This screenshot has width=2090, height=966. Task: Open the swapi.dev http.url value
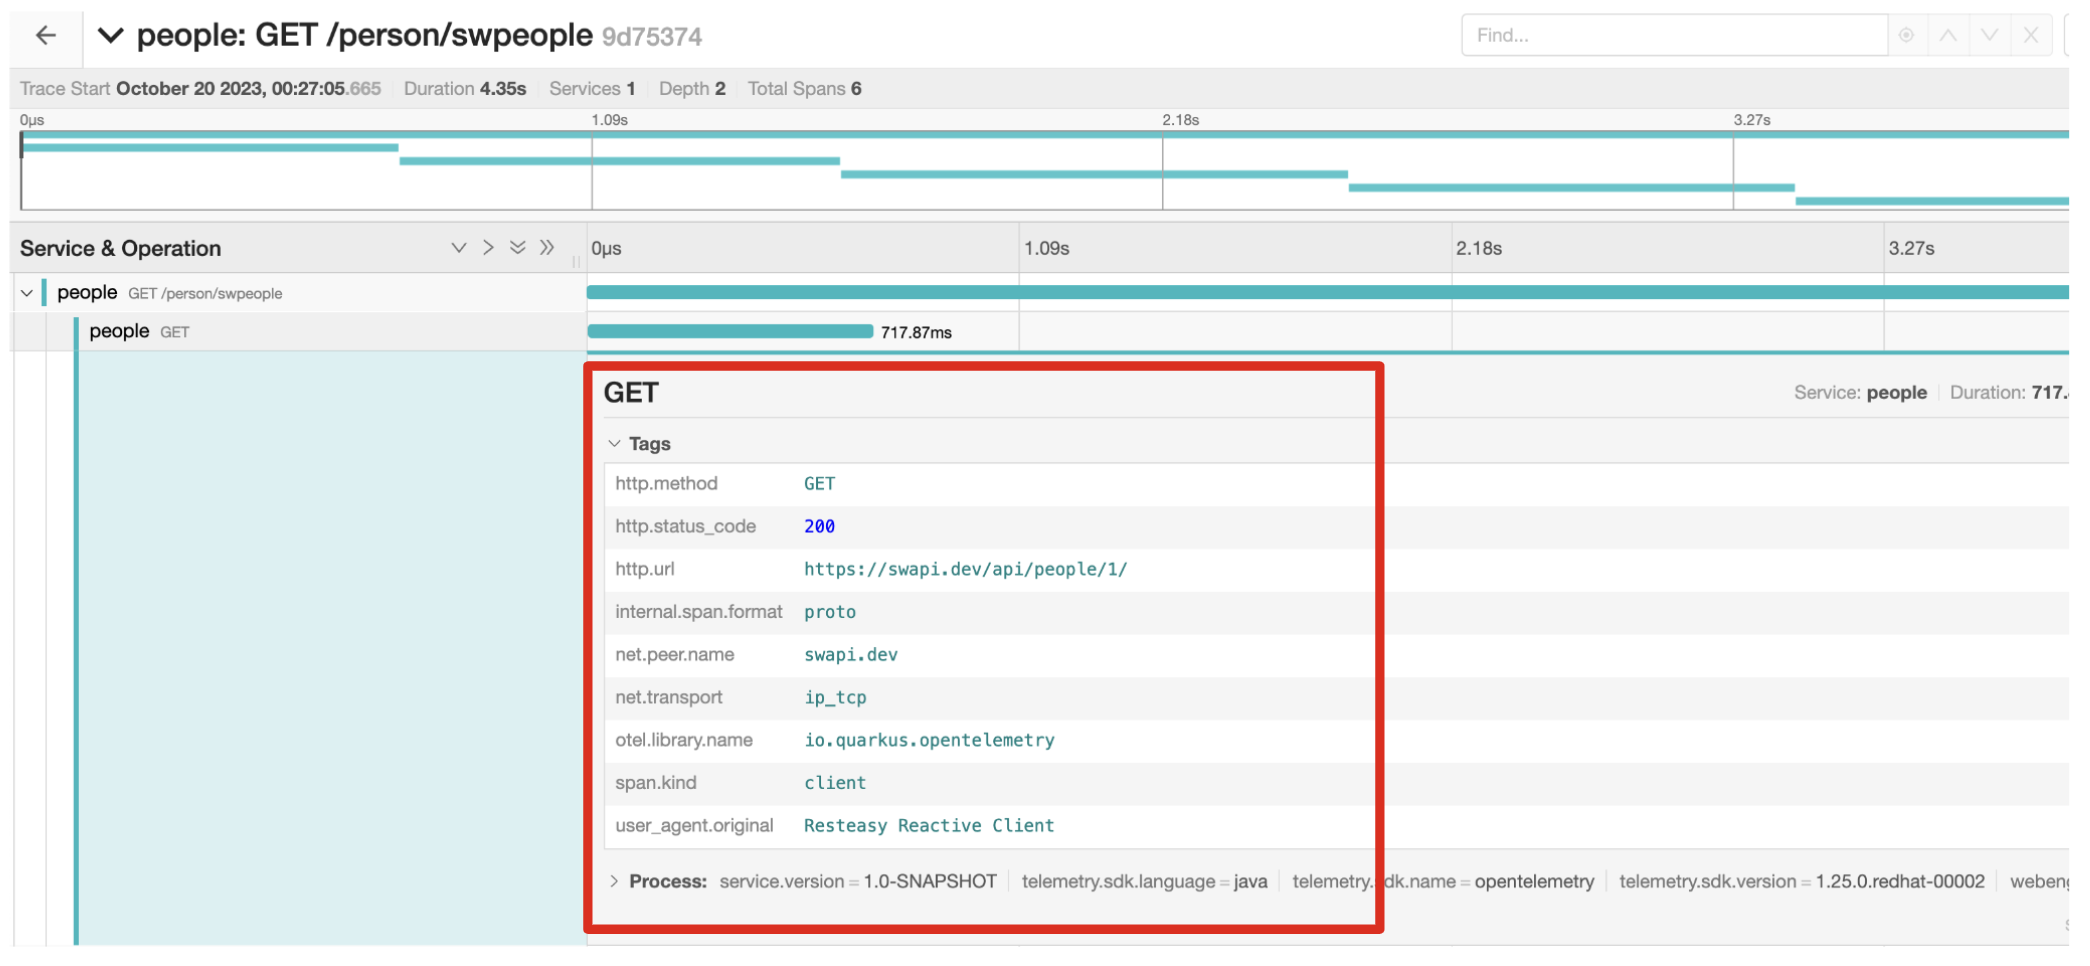965,570
